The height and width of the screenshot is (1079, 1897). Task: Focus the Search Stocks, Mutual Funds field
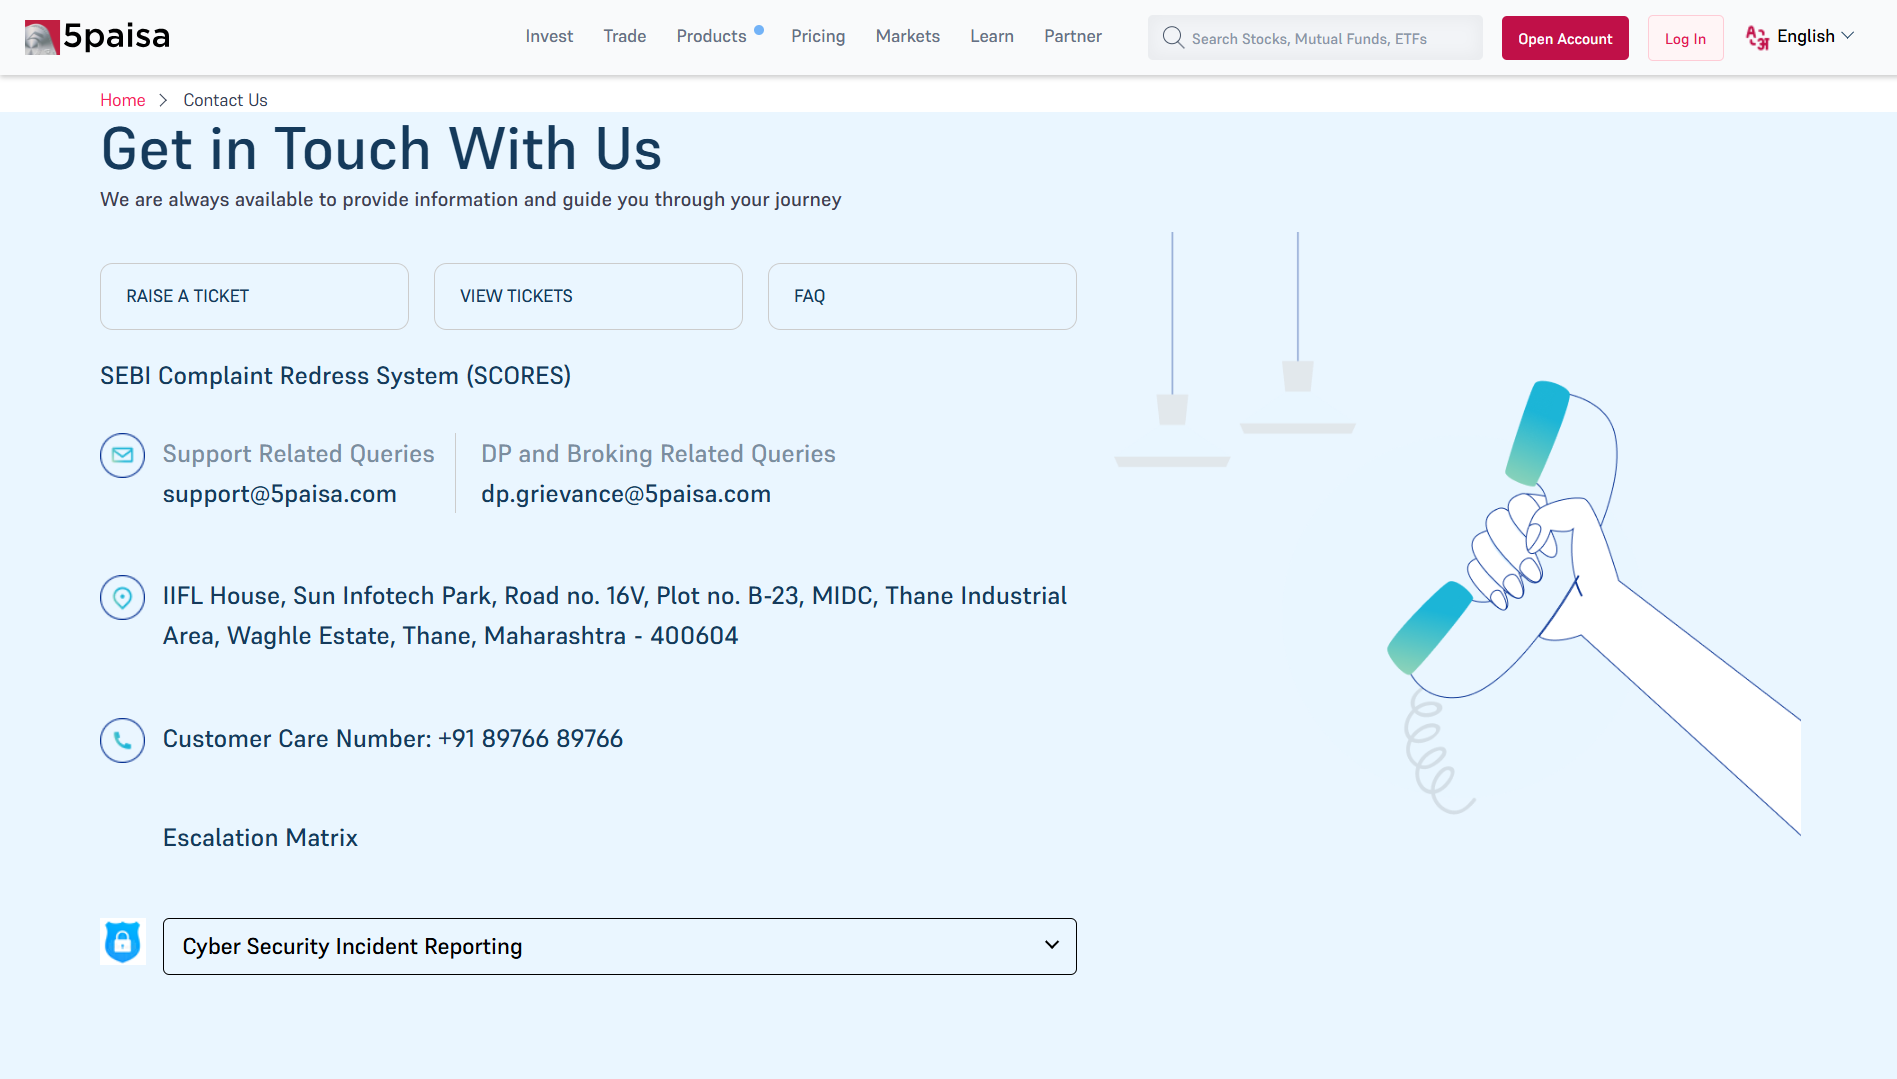coord(1315,38)
